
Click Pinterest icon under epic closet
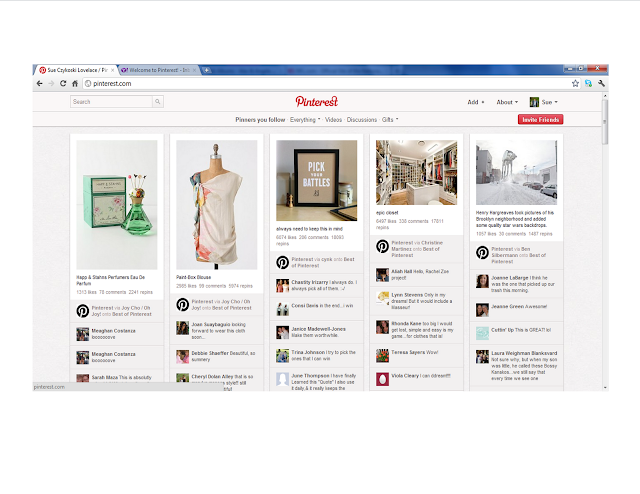pos(382,246)
